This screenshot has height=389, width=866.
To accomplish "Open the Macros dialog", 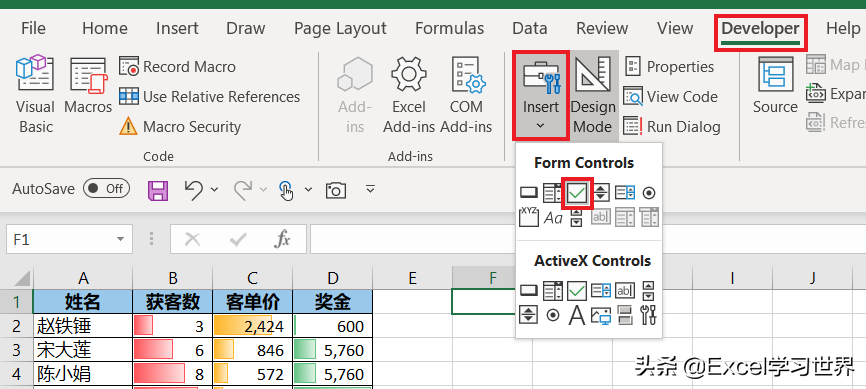I will coord(88,86).
